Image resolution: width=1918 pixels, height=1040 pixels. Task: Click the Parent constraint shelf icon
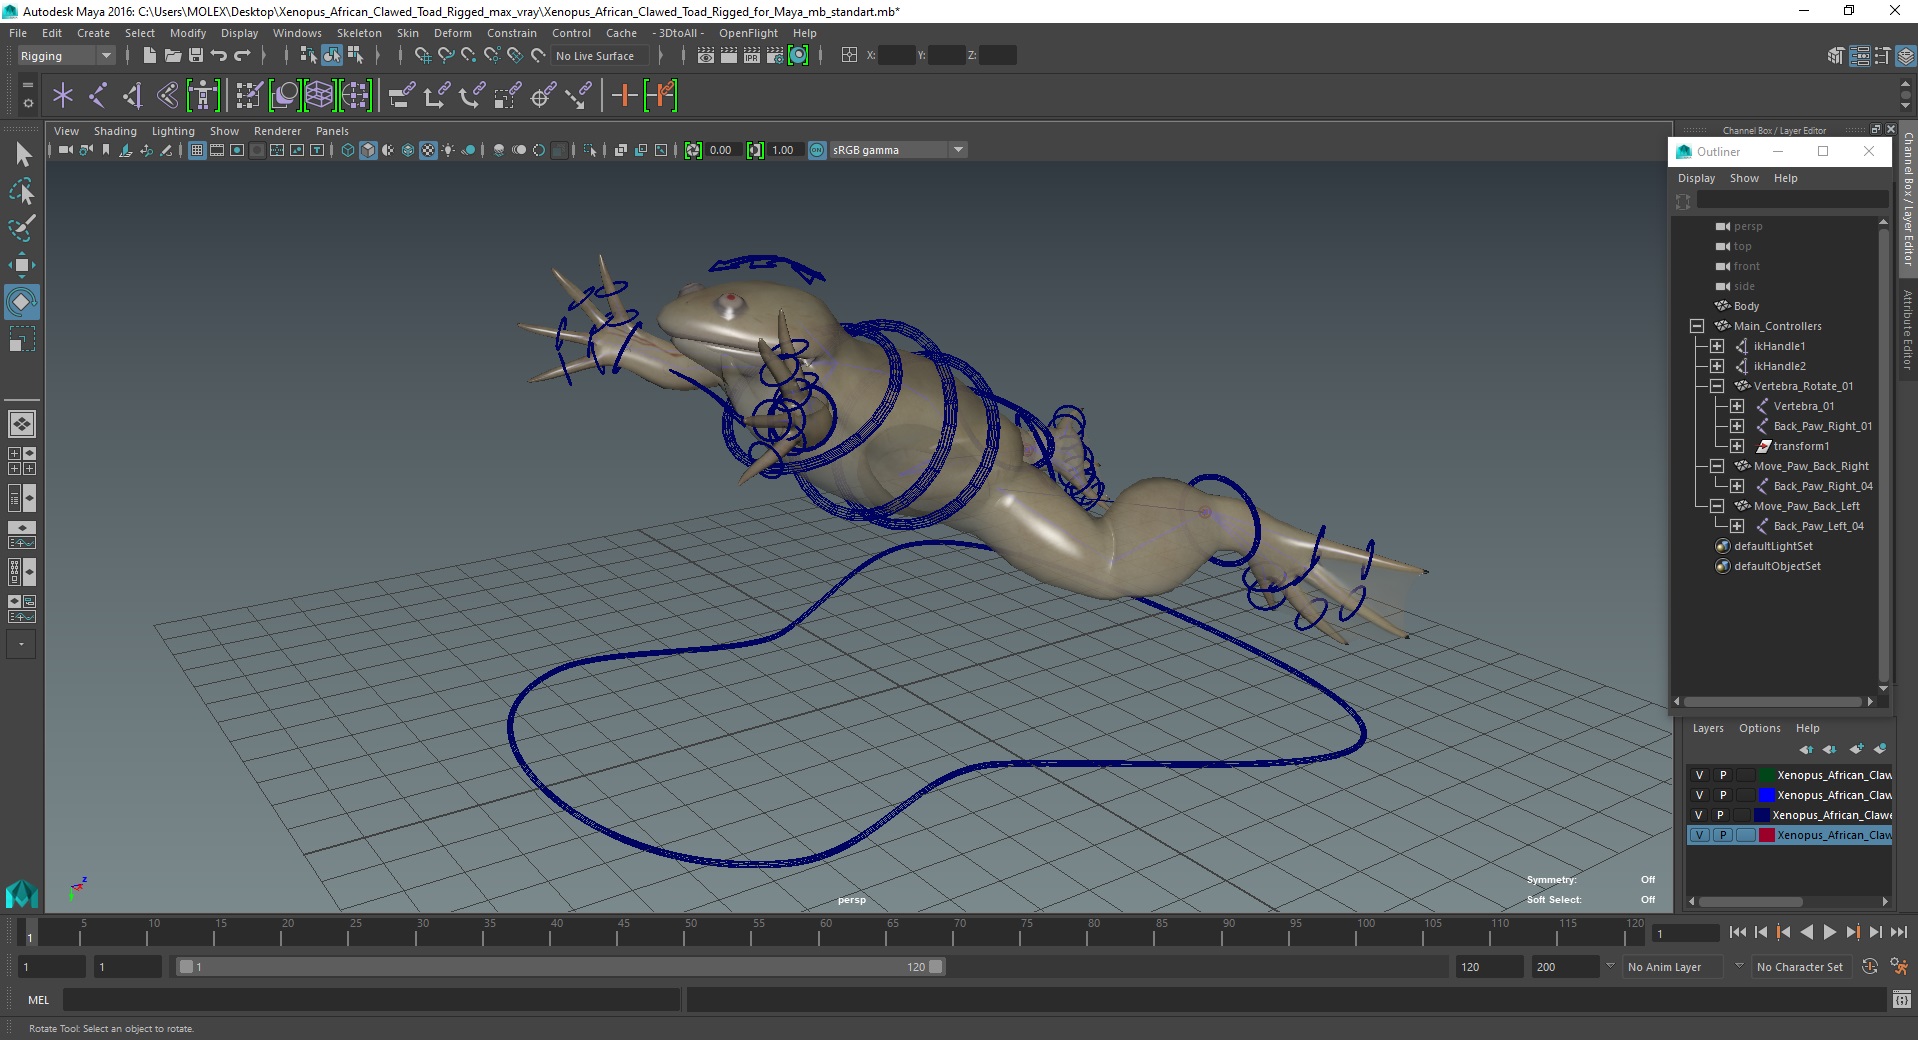(x=401, y=96)
